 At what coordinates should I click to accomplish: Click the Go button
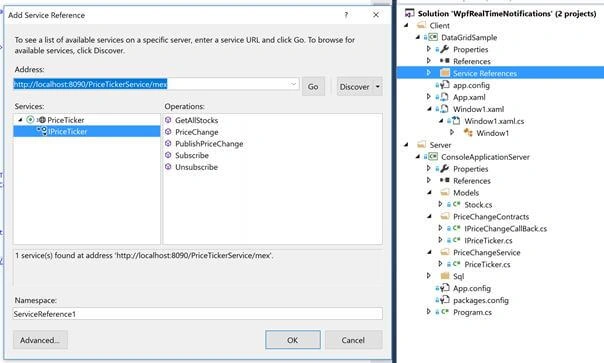point(313,87)
